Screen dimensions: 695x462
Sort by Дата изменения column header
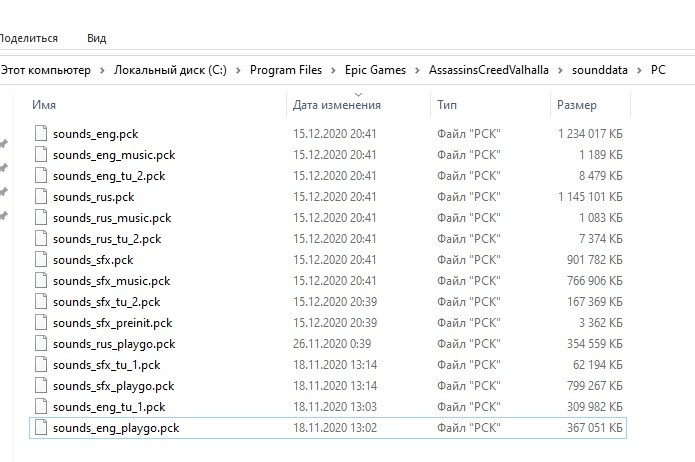337,105
